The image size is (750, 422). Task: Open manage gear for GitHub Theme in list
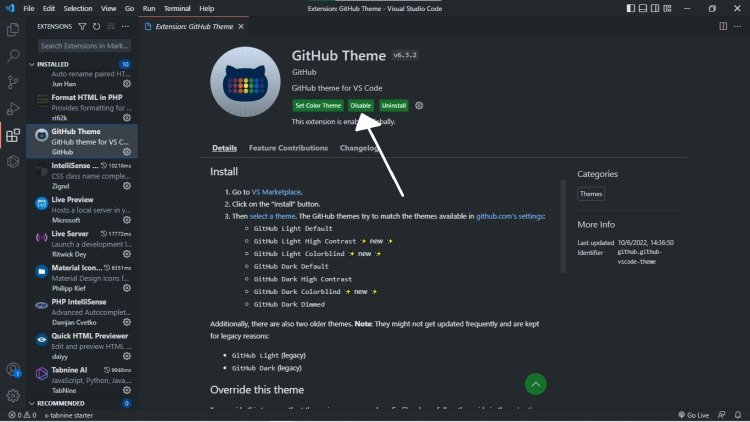127,152
